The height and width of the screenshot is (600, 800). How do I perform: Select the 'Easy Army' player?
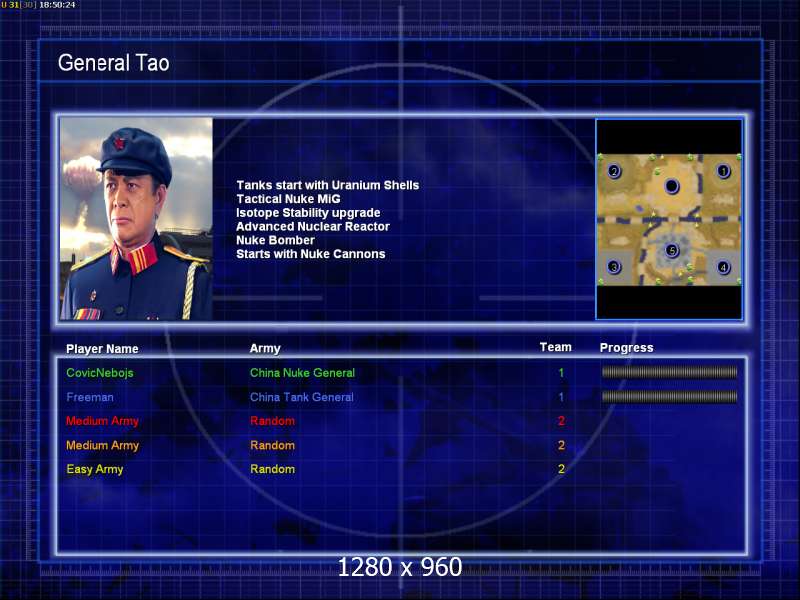pos(95,469)
